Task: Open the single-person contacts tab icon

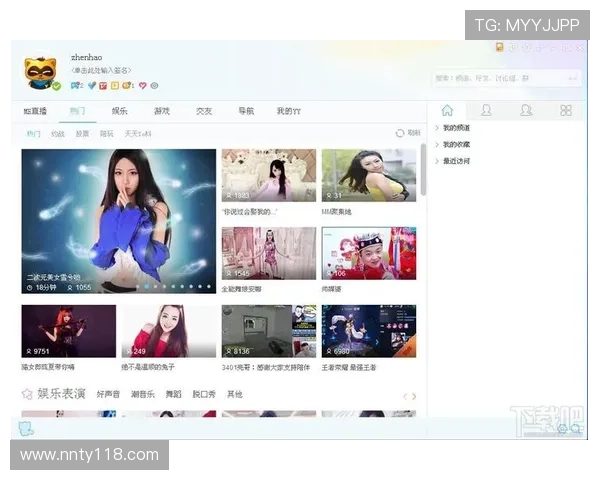Action: pos(486,111)
